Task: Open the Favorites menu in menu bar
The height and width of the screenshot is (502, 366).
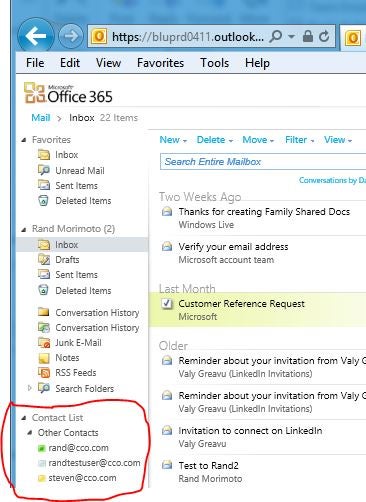Action: (160, 63)
